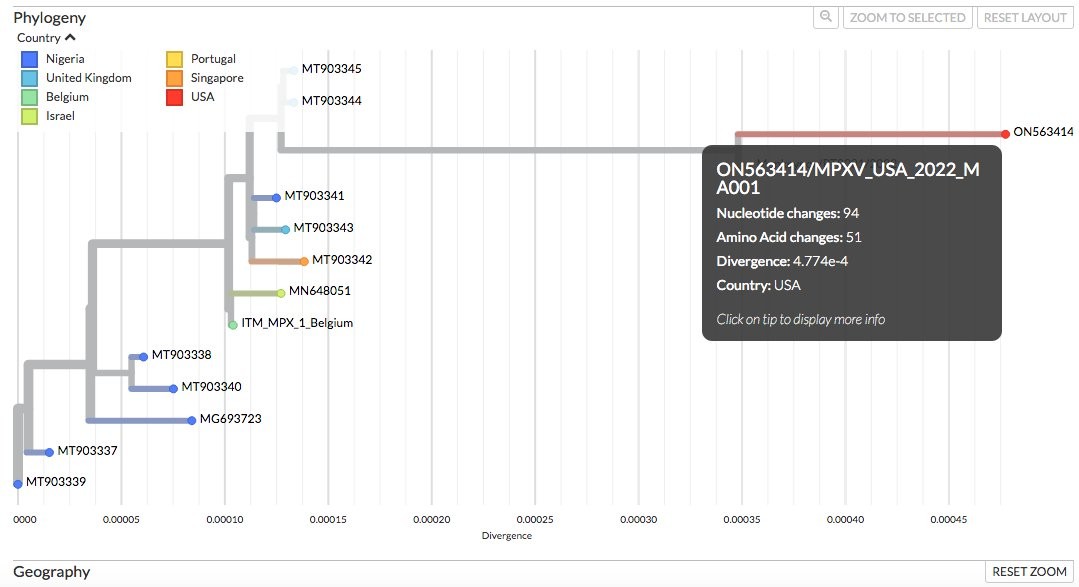Click the MT903339 root tip node

pyautogui.click(x=17, y=483)
